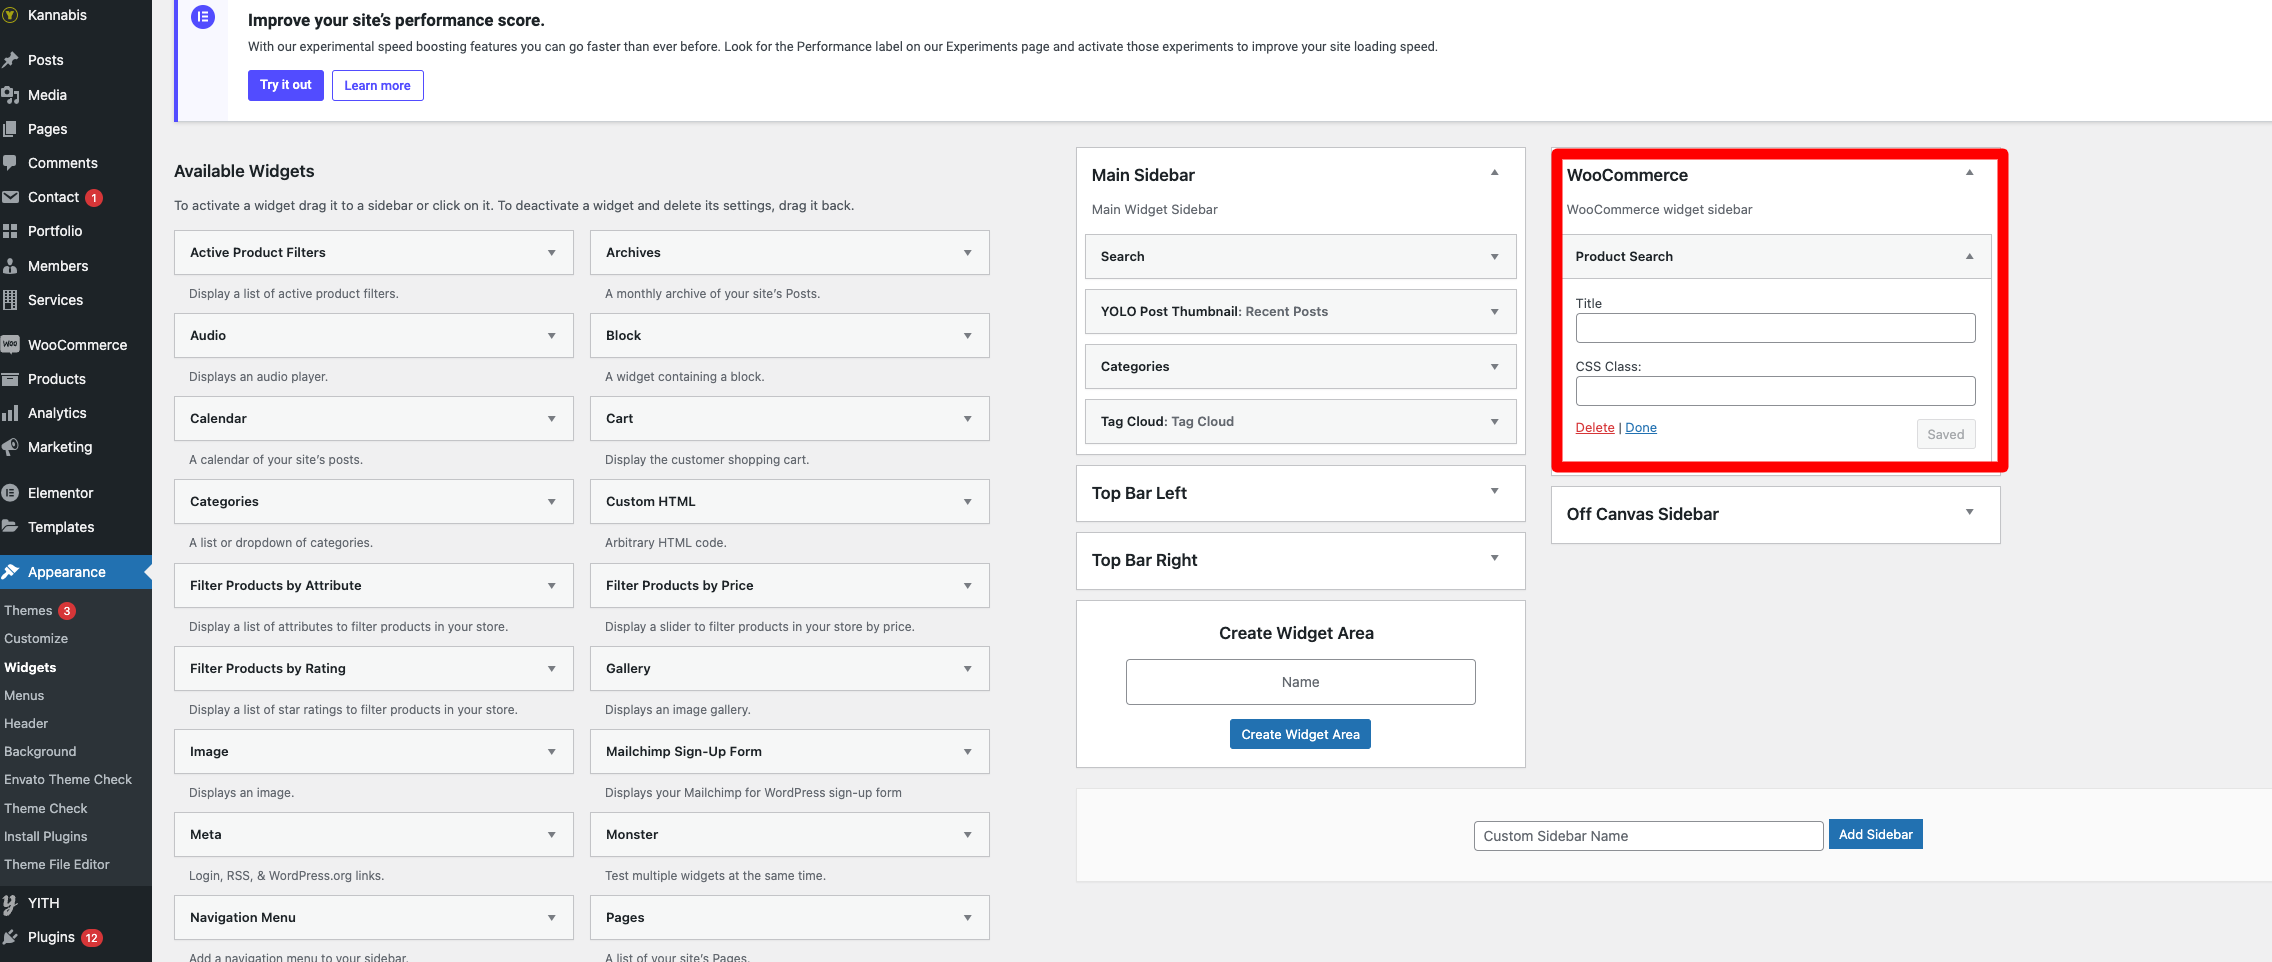Expand the Filter Products by Price widget
The width and height of the screenshot is (2272, 962).
coord(968,586)
